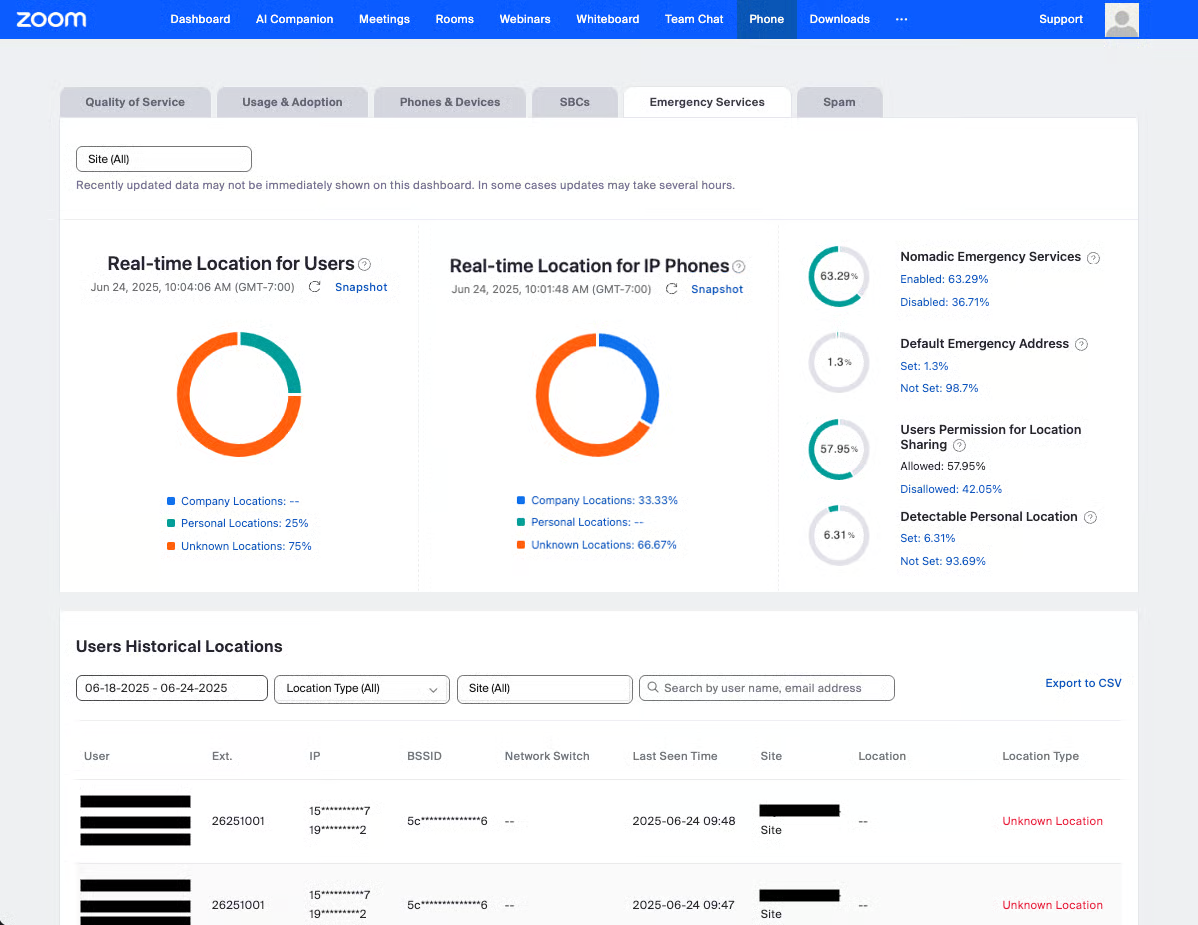Expand the Location Type (All) dropdown
This screenshot has width=1198, height=925.
[x=361, y=688]
